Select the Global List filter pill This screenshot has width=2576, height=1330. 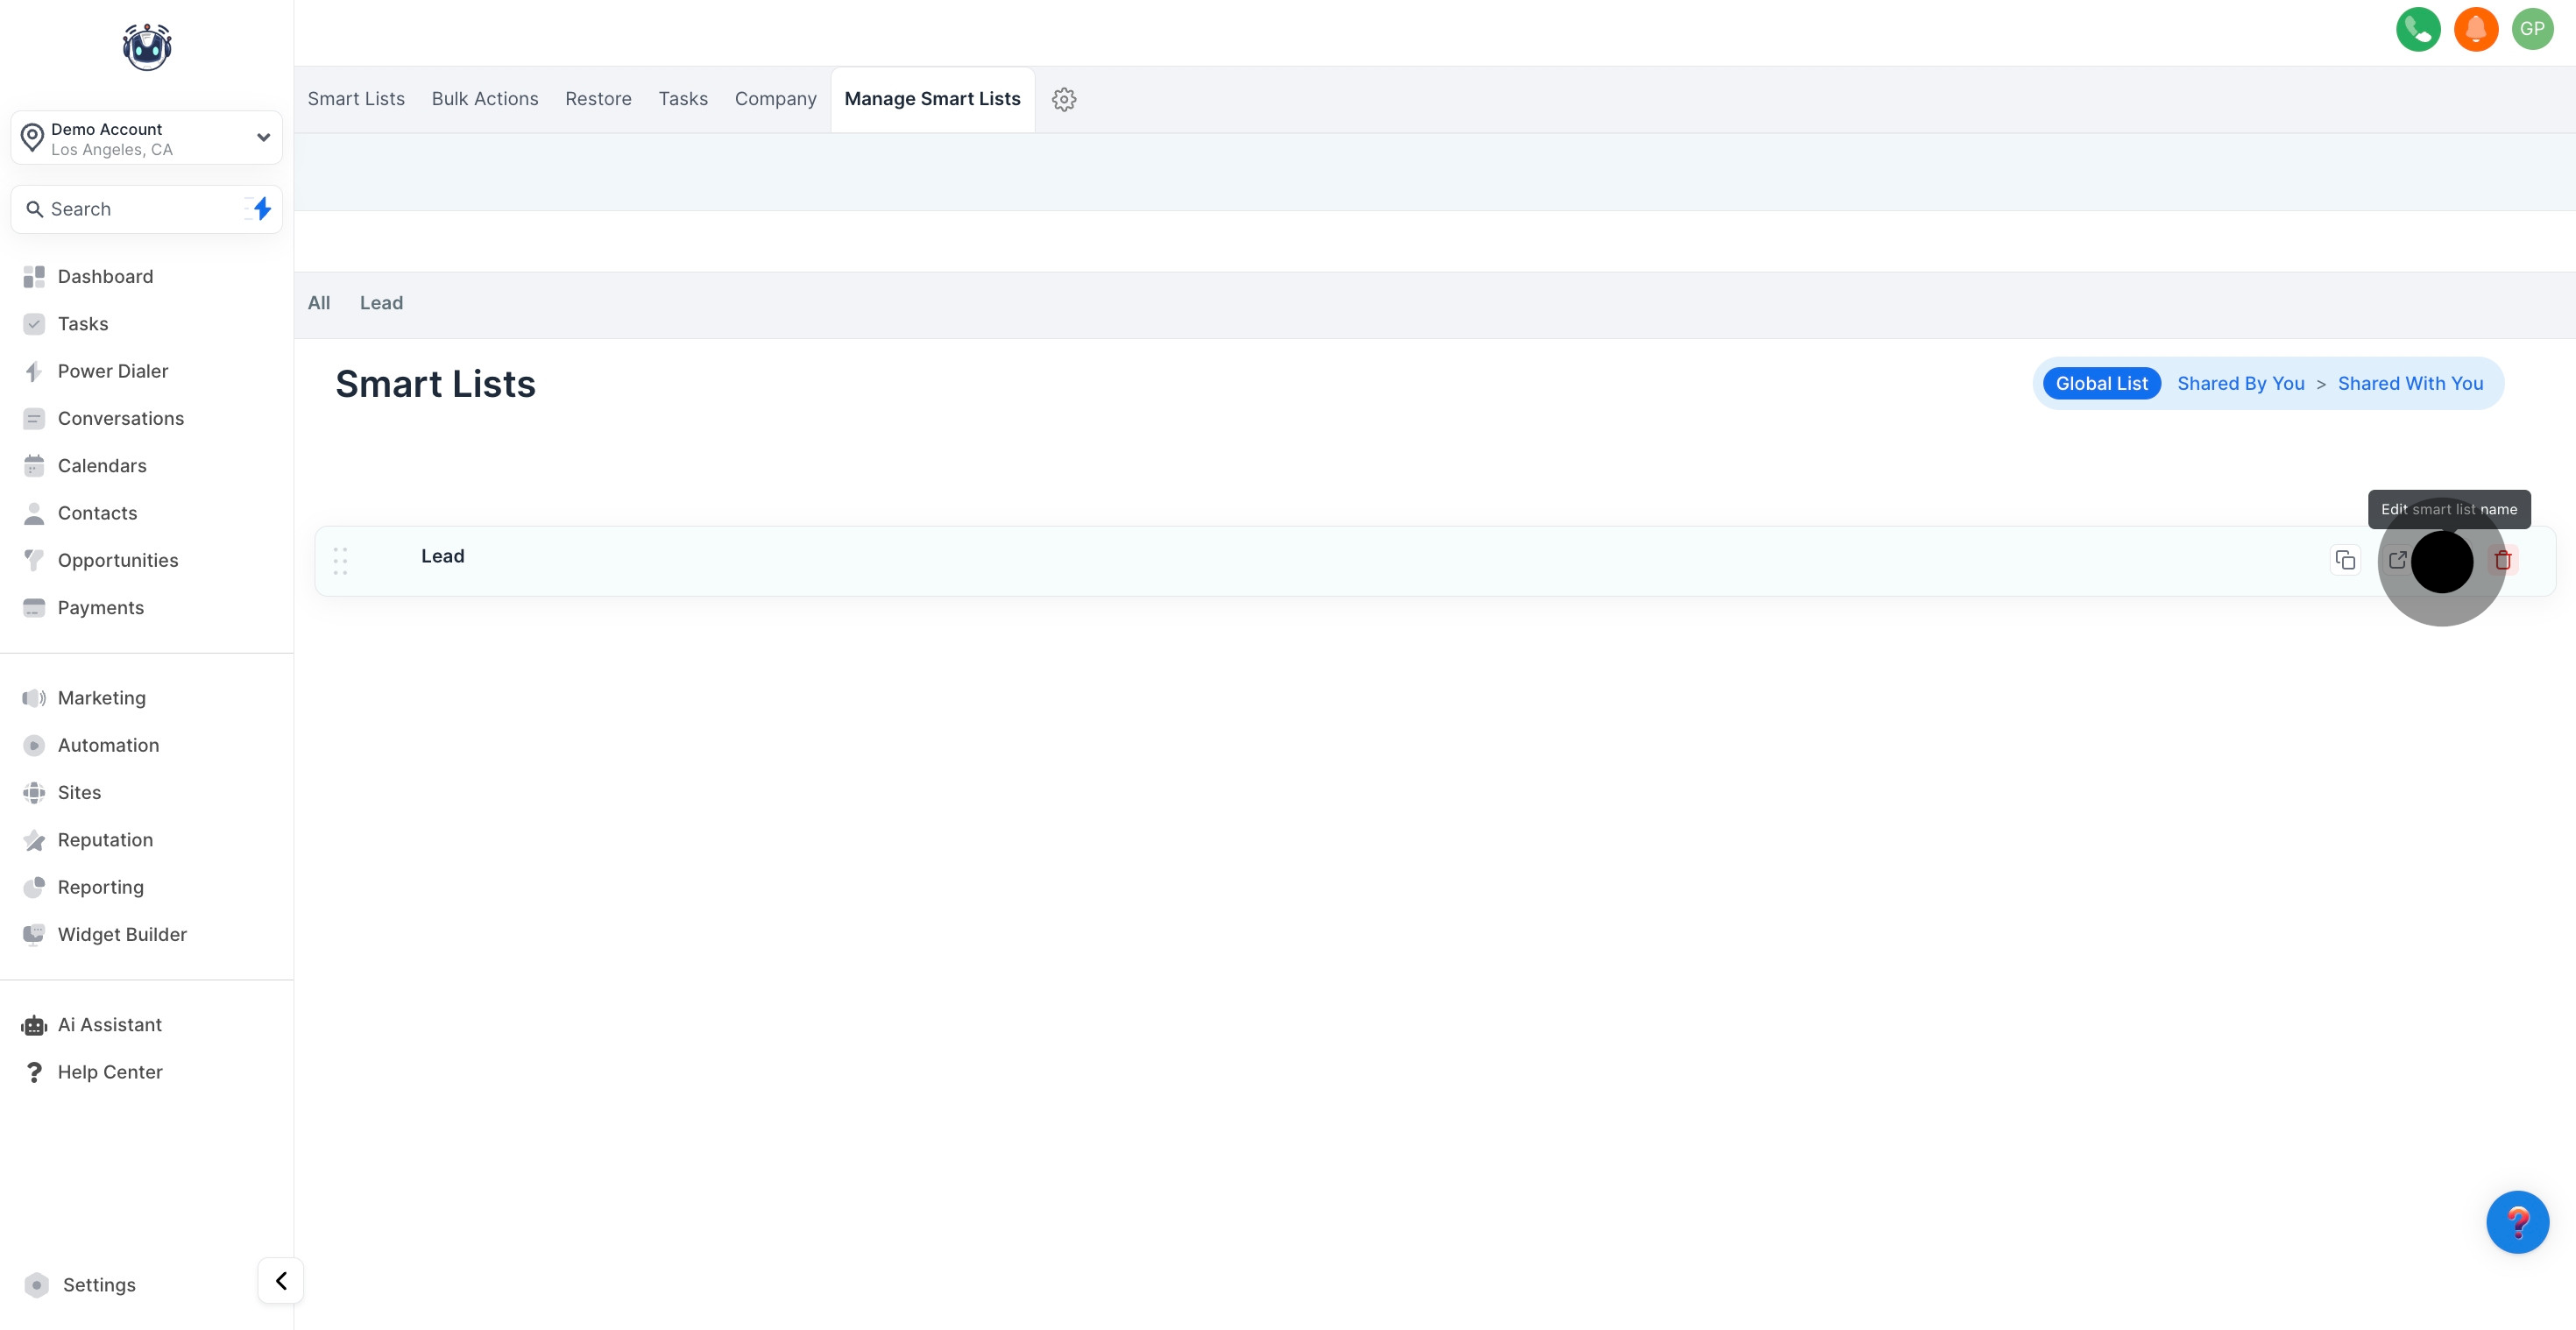[x=2101, y=384]
